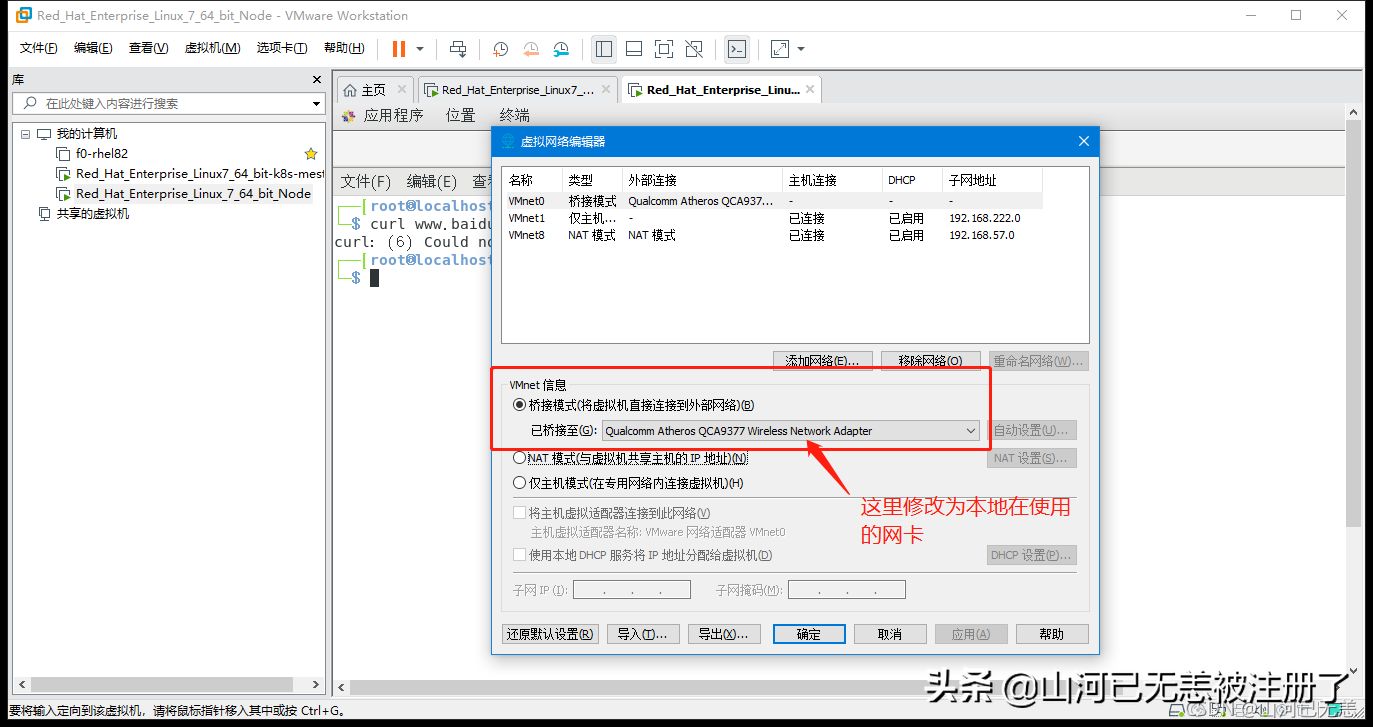Close the 主页 tab
Viewport: 1373px width, 727px height.
coord(402,90)
